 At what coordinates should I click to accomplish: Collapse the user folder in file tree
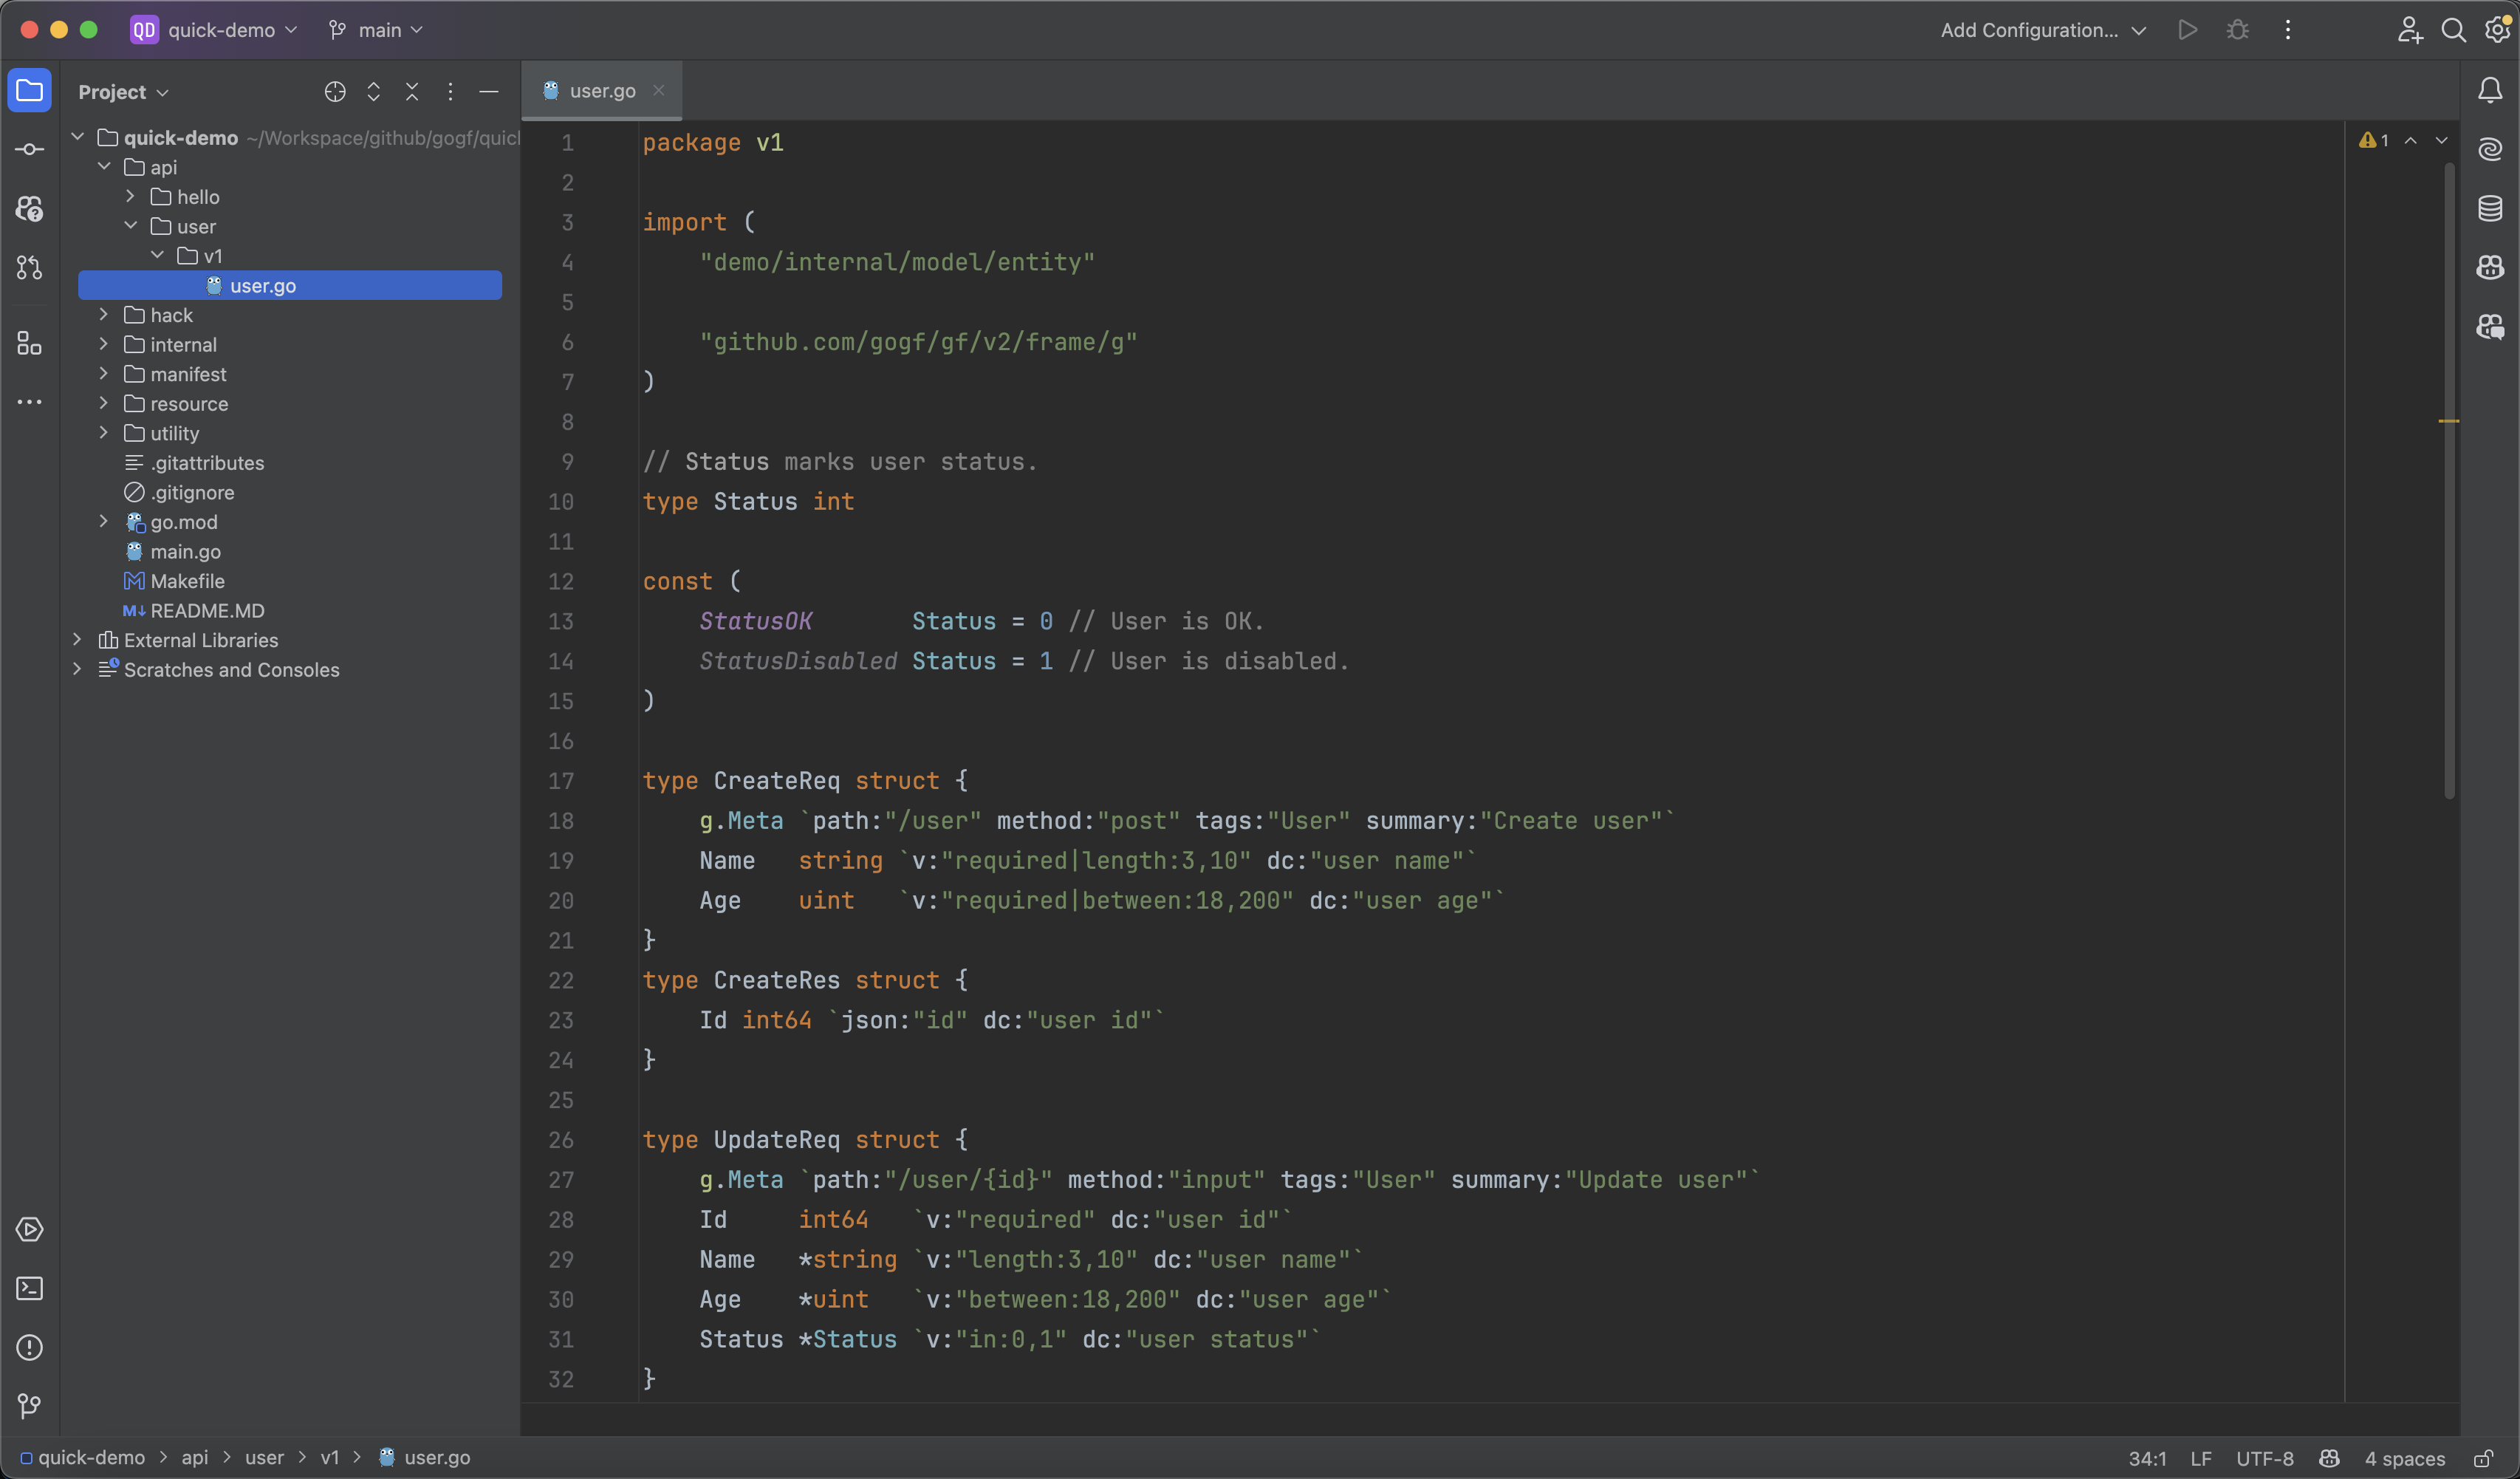pyautogui.click(x=132, y=225)
